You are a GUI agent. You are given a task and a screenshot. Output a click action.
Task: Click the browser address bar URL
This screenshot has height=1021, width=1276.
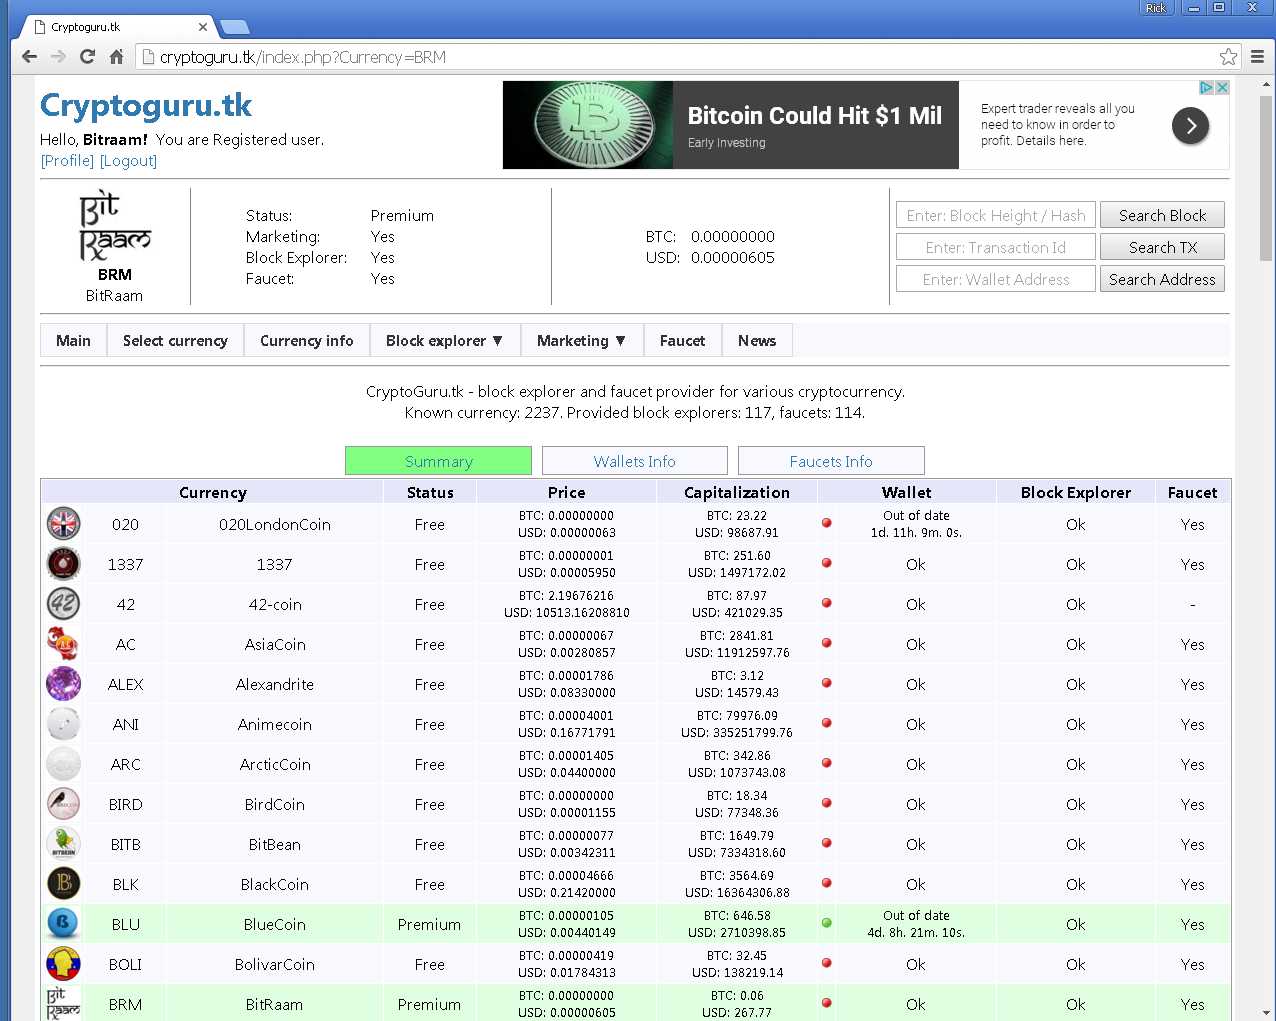pos(303,57)
